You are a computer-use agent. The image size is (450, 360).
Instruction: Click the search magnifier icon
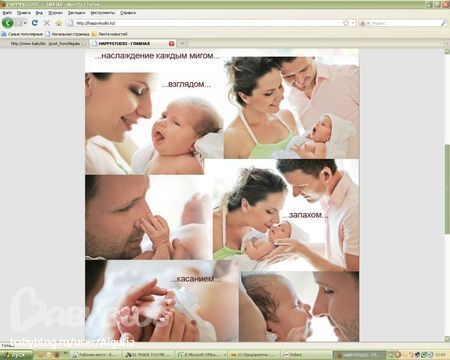tap(444, 23)
